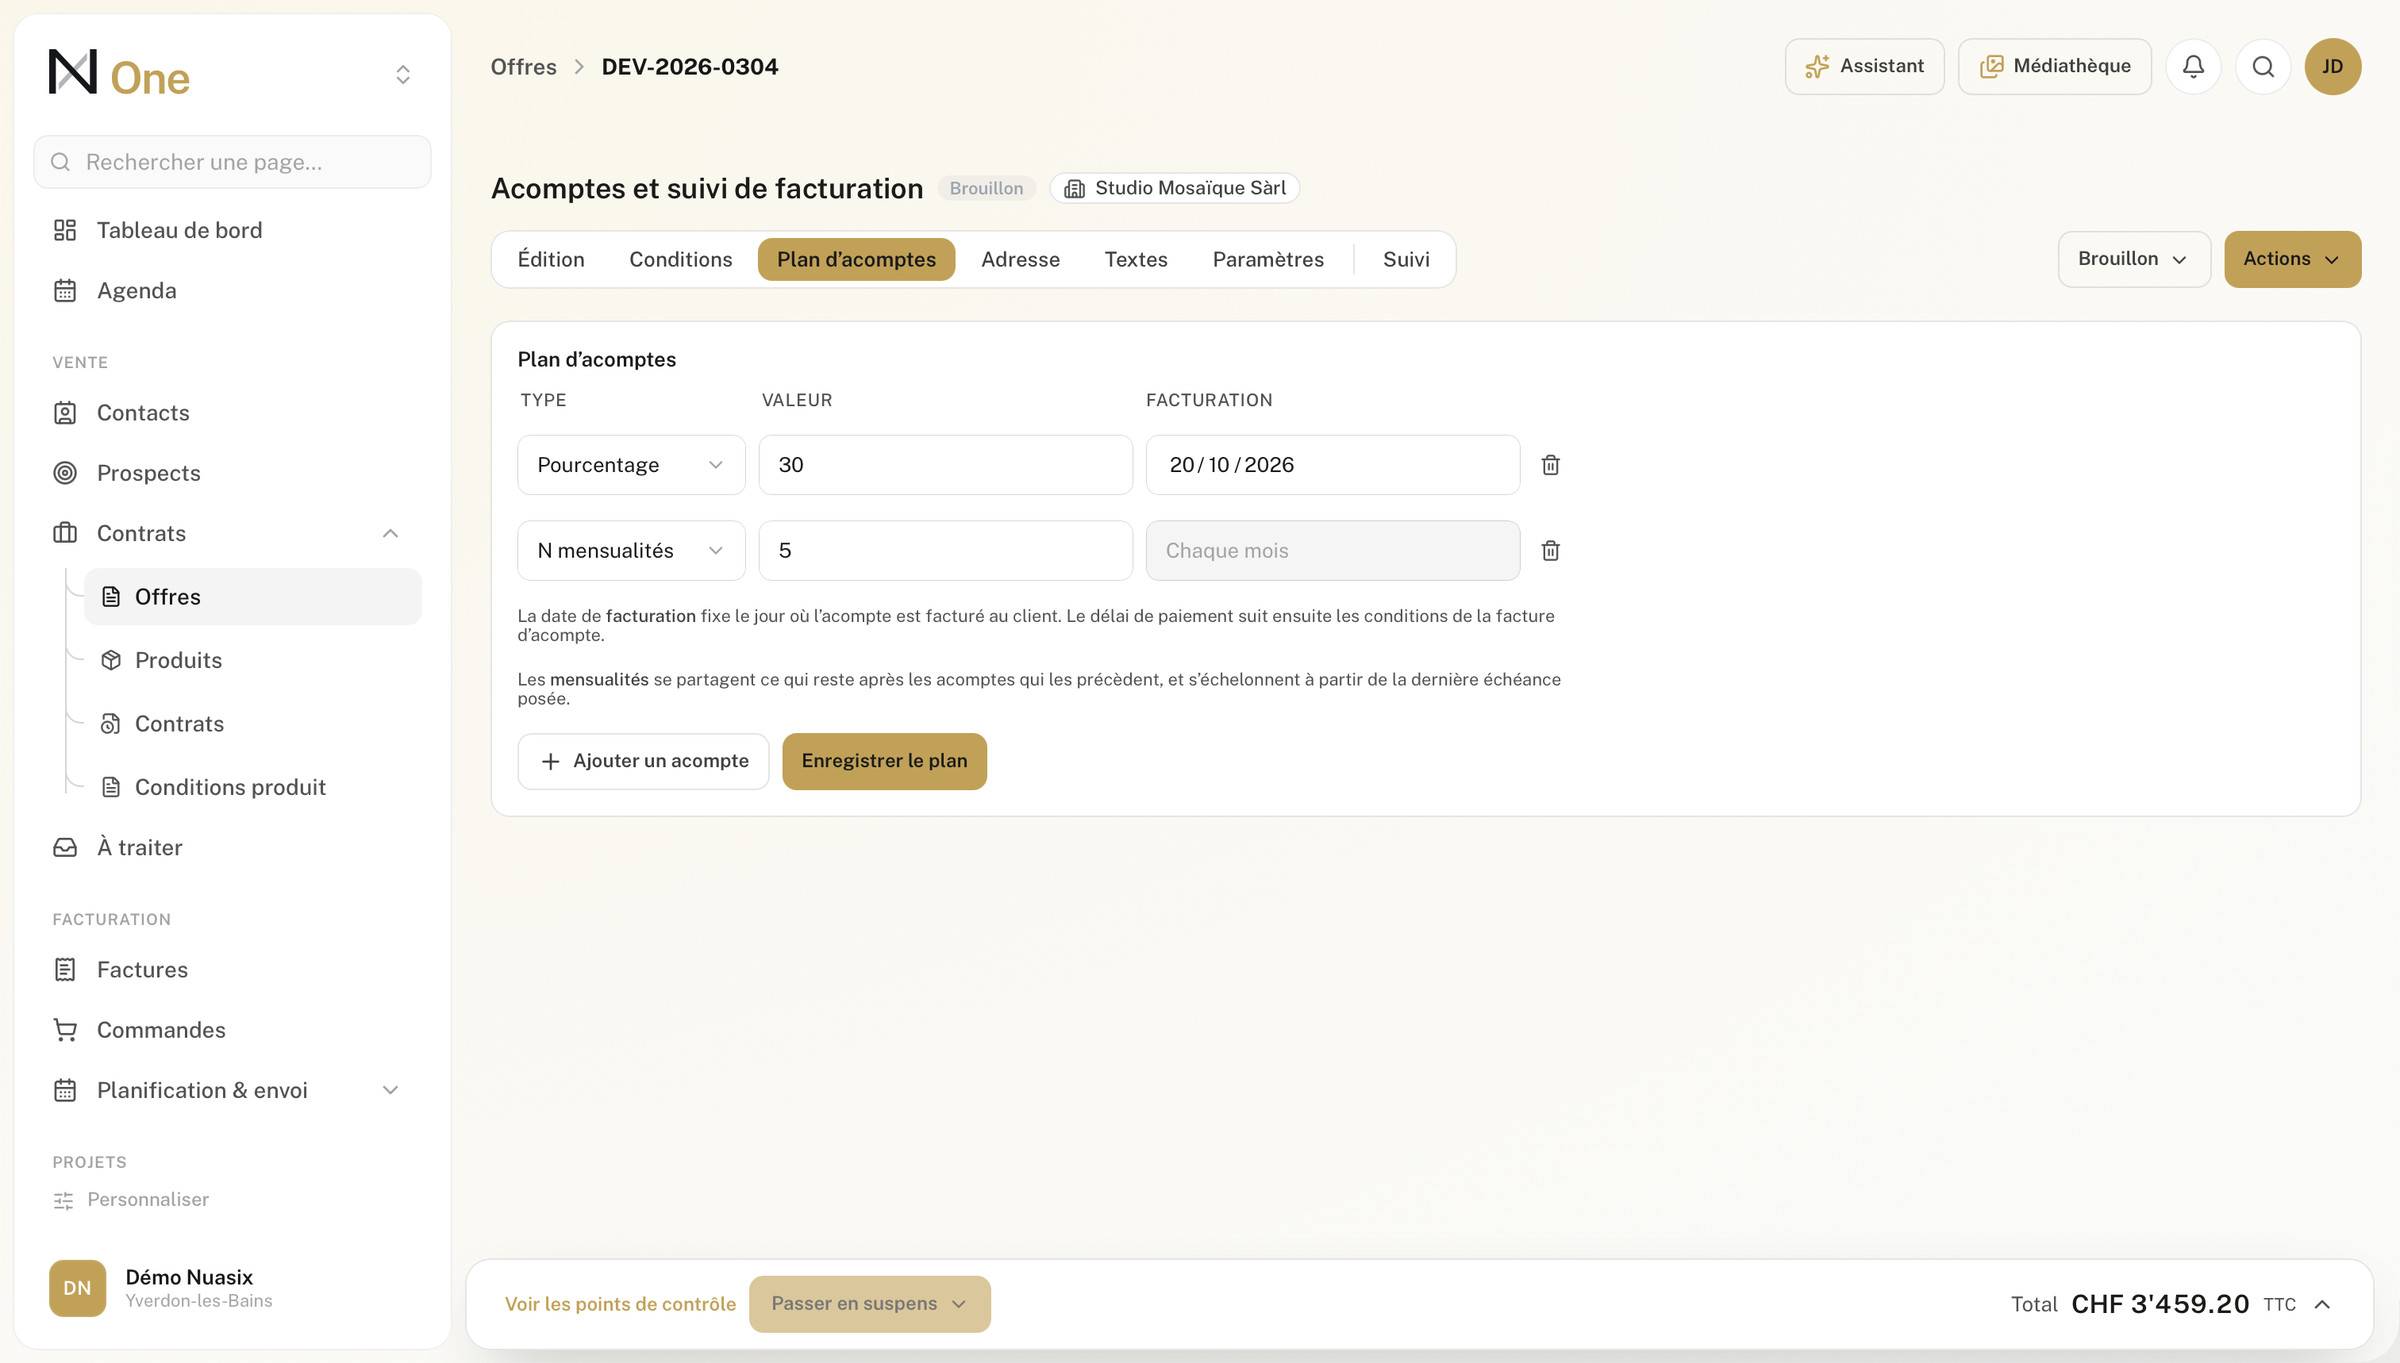Click the Contrats briefcase icon
The height and width of the screenshot is (1363, 2400).
(65, 533)
